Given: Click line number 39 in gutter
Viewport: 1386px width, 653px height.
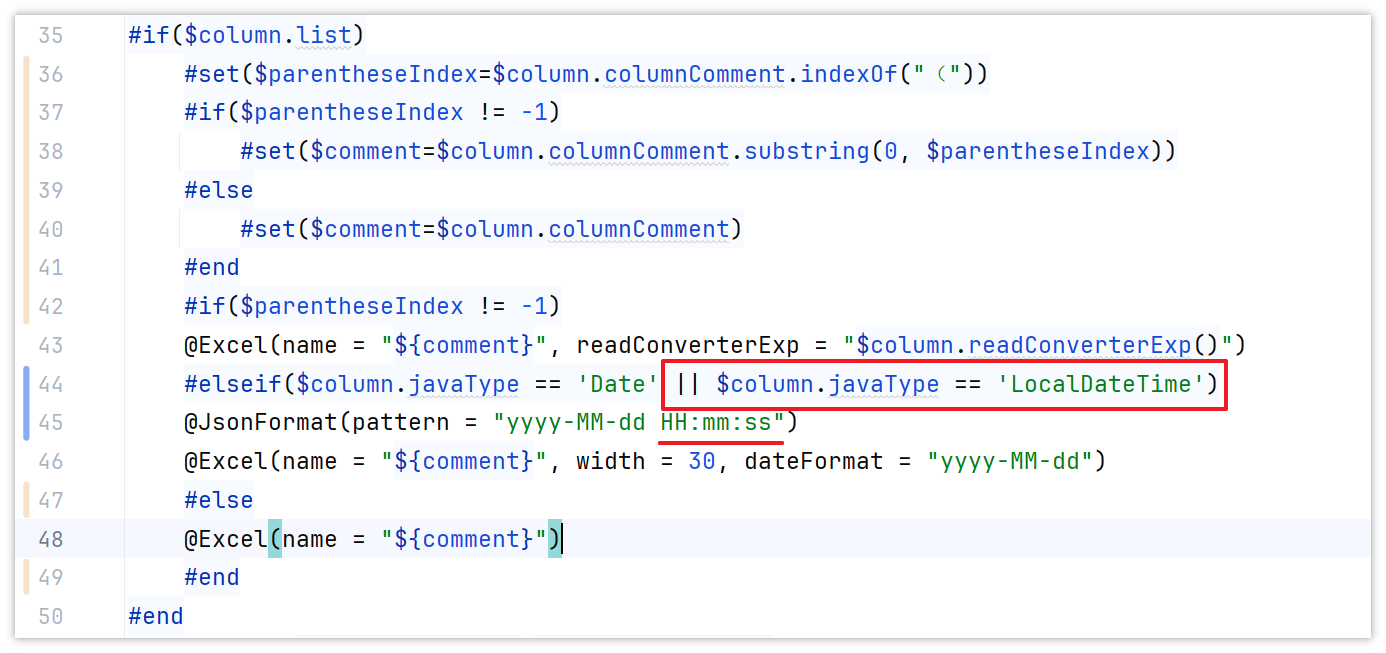Looking at the screenshot, I should [51, 190].
